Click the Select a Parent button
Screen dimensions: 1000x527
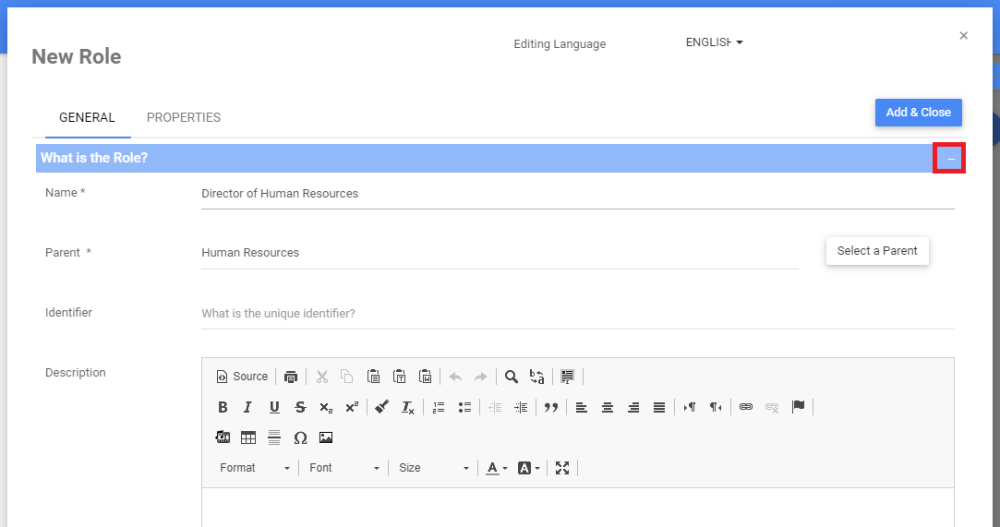click(x=877, y=251)
